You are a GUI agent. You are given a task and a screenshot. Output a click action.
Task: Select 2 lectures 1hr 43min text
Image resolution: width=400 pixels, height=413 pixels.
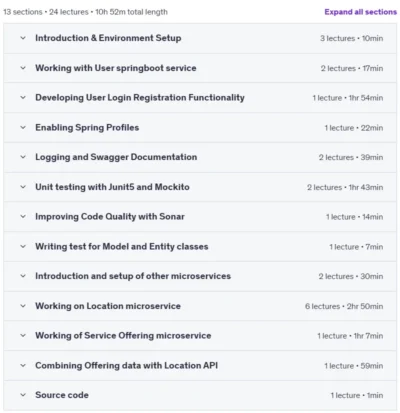345,187
